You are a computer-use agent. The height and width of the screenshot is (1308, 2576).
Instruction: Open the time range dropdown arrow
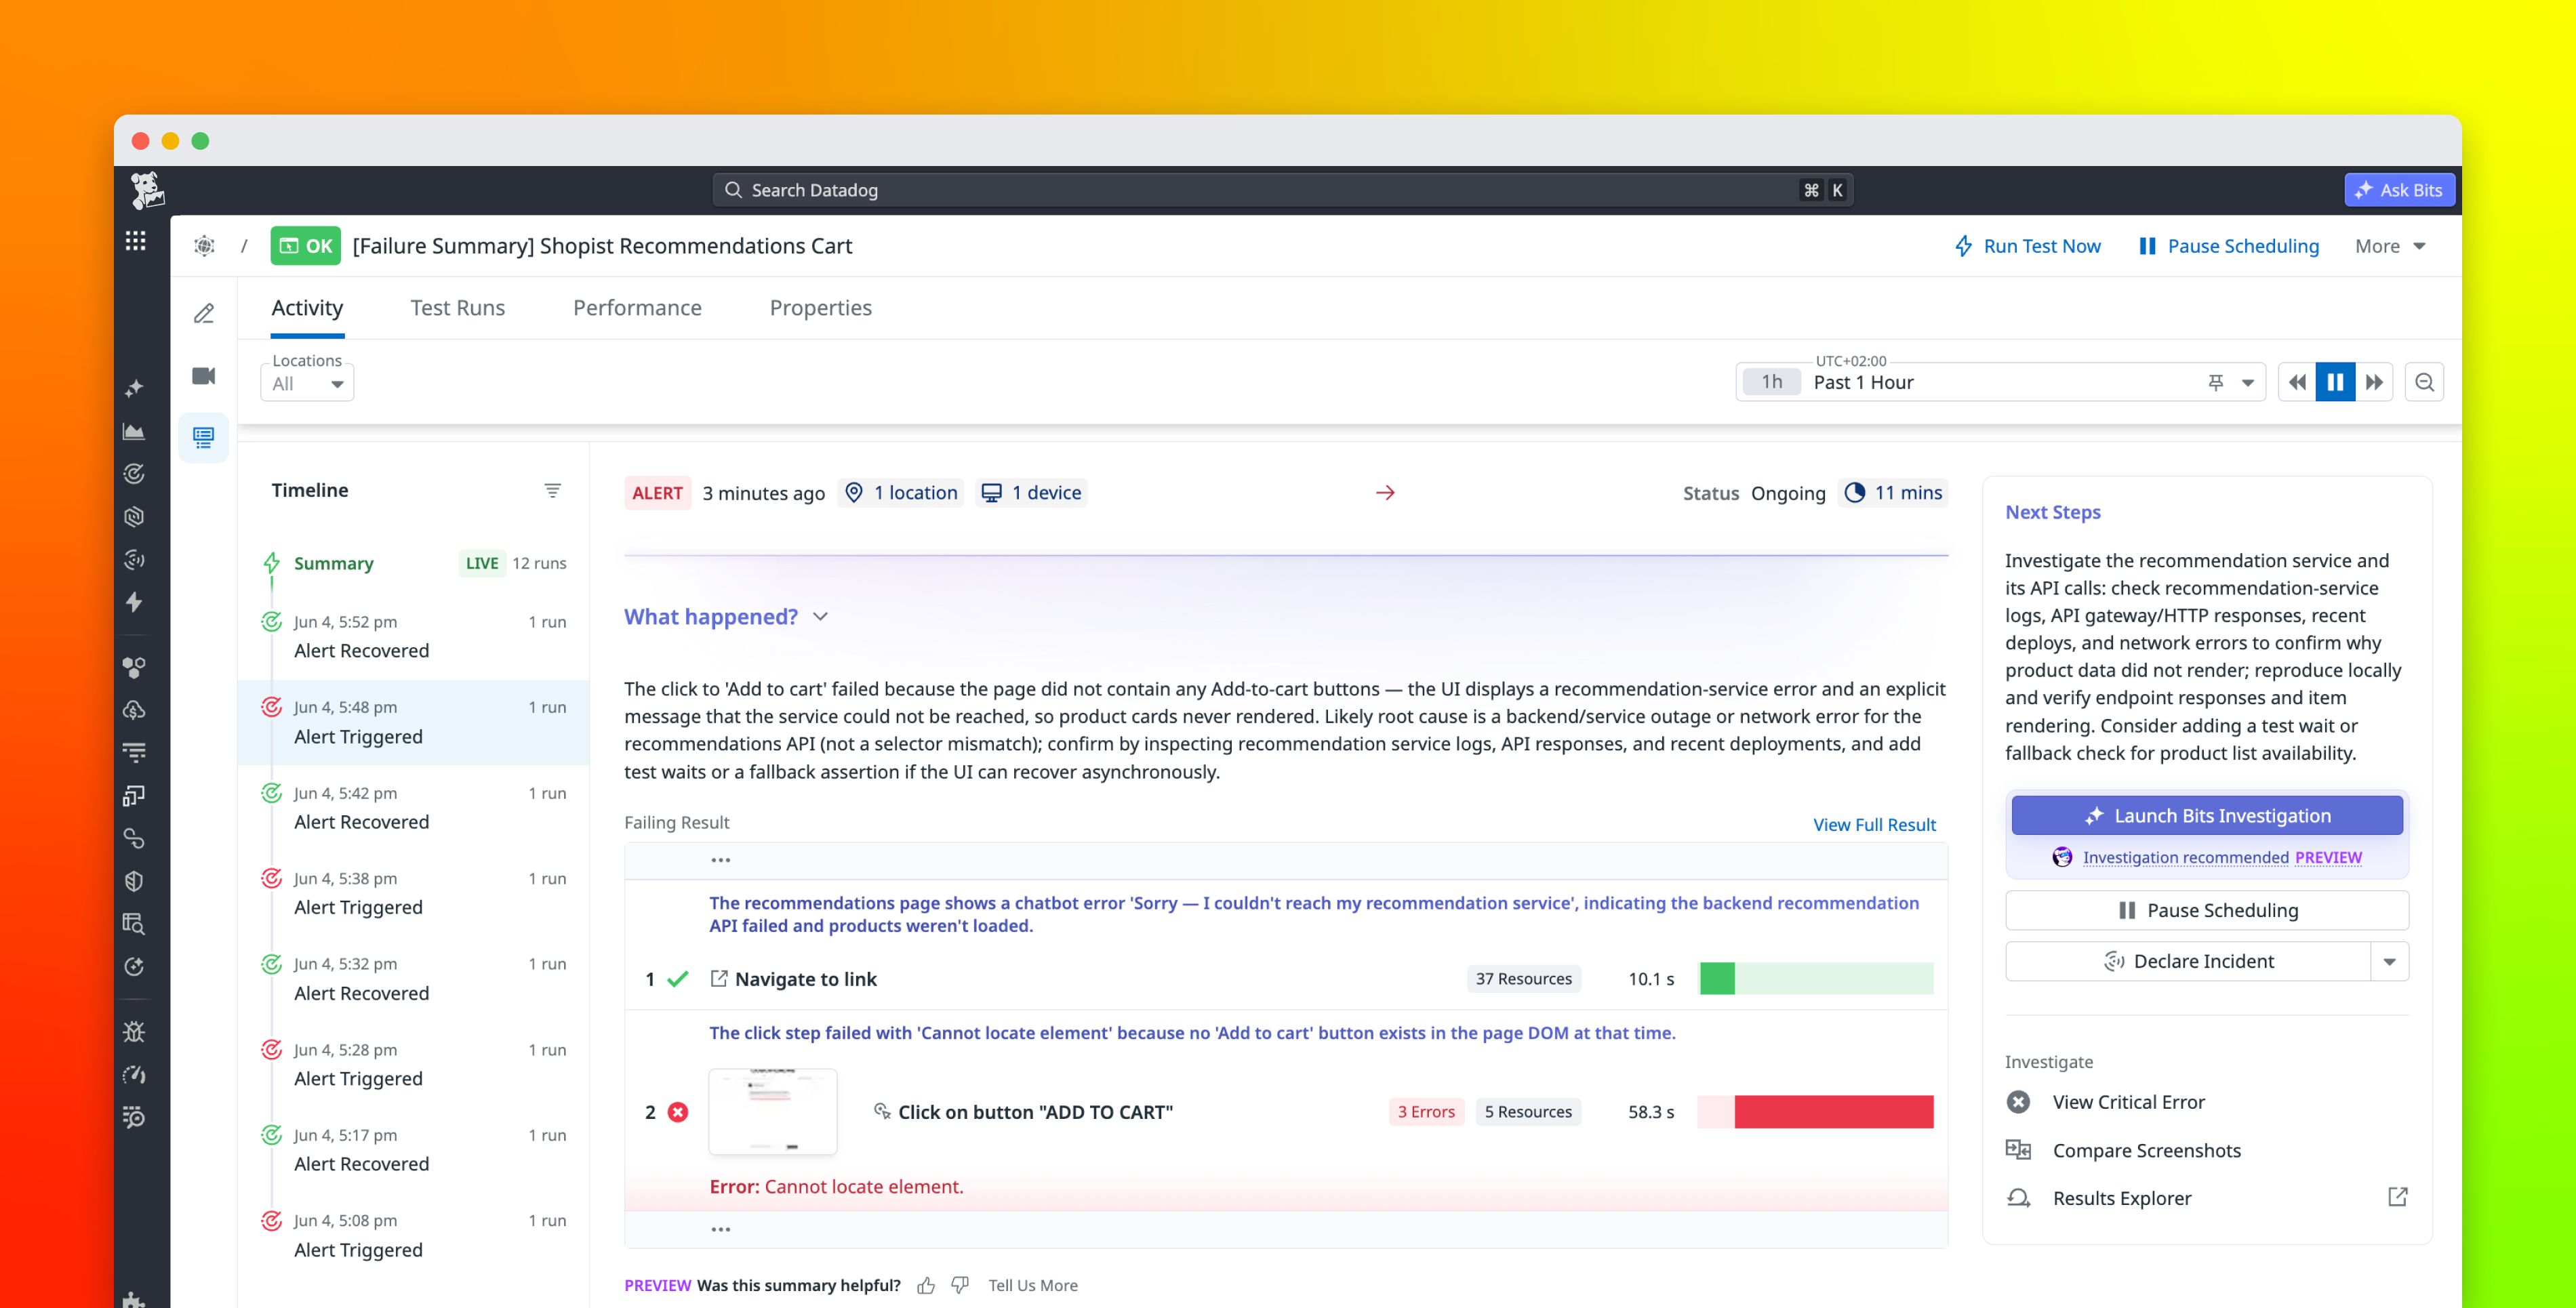[2248, 382]
